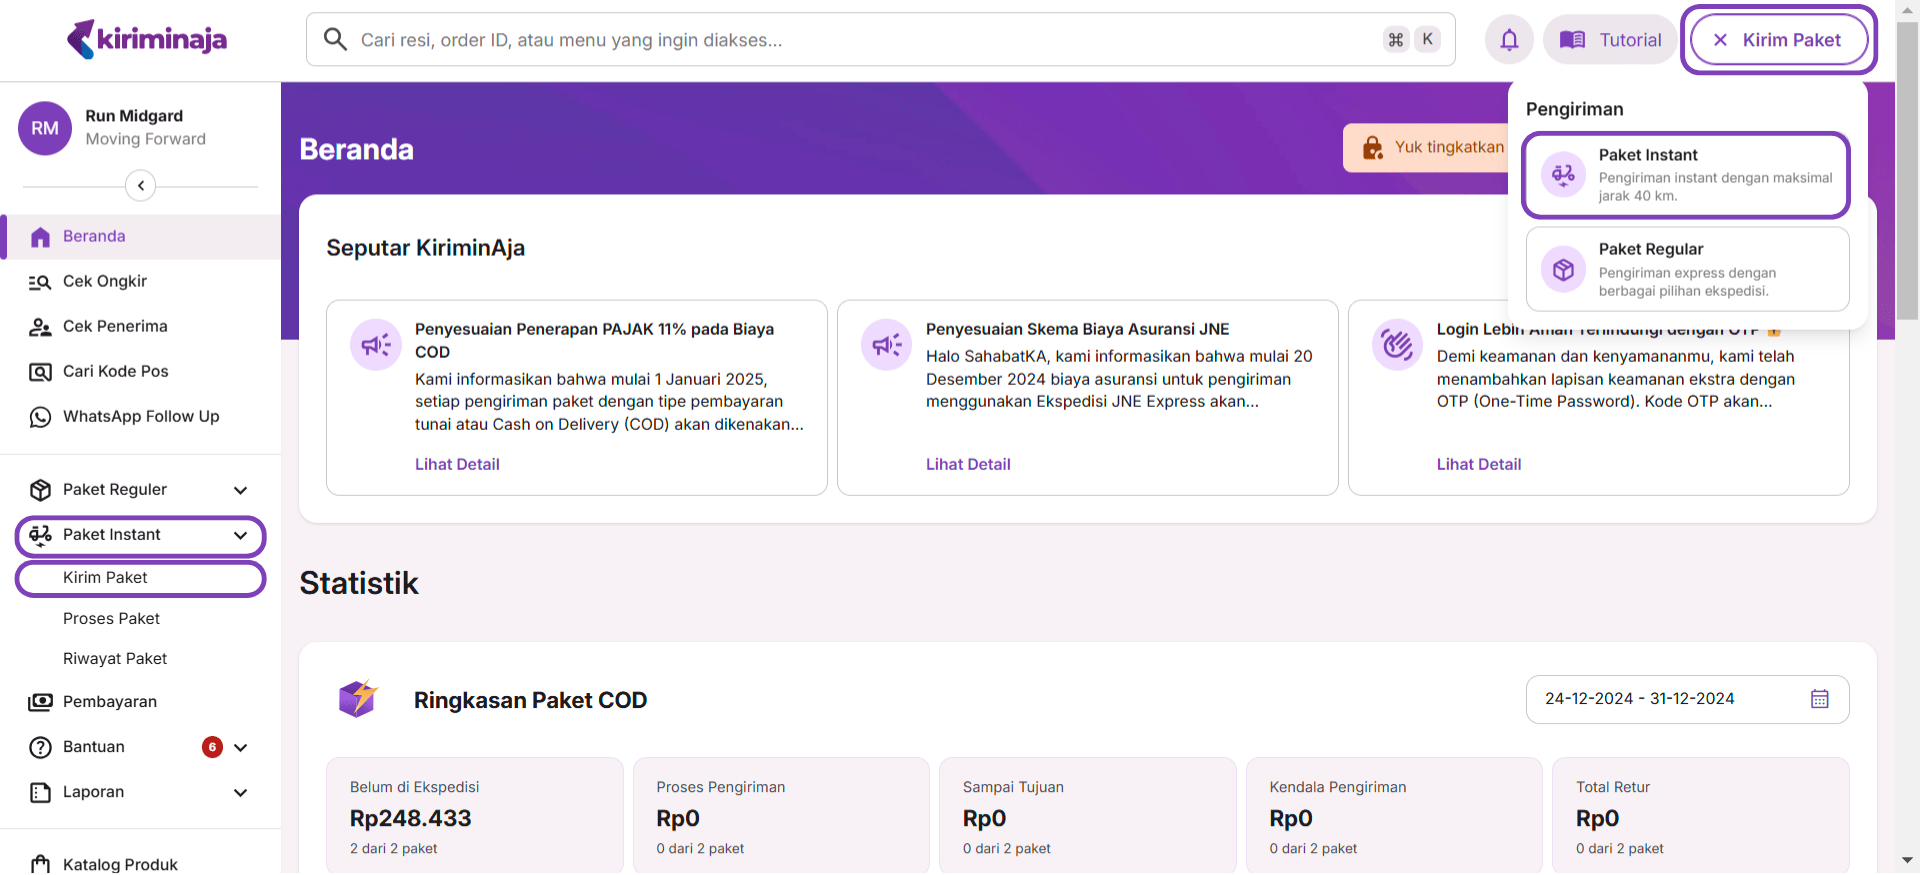Open WhatsApp Follow Up from sidebar
Image resolution: width=1920 pixels, height=875 pixels.
tap(140, 417)
